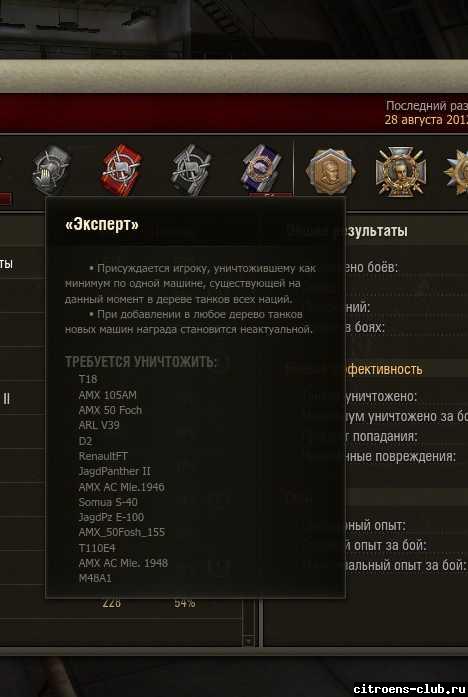Click the black-ribbon grey Expert medal
Image resolution: width=468 pixels, height=697 pixels.
[x=192, y=170]
